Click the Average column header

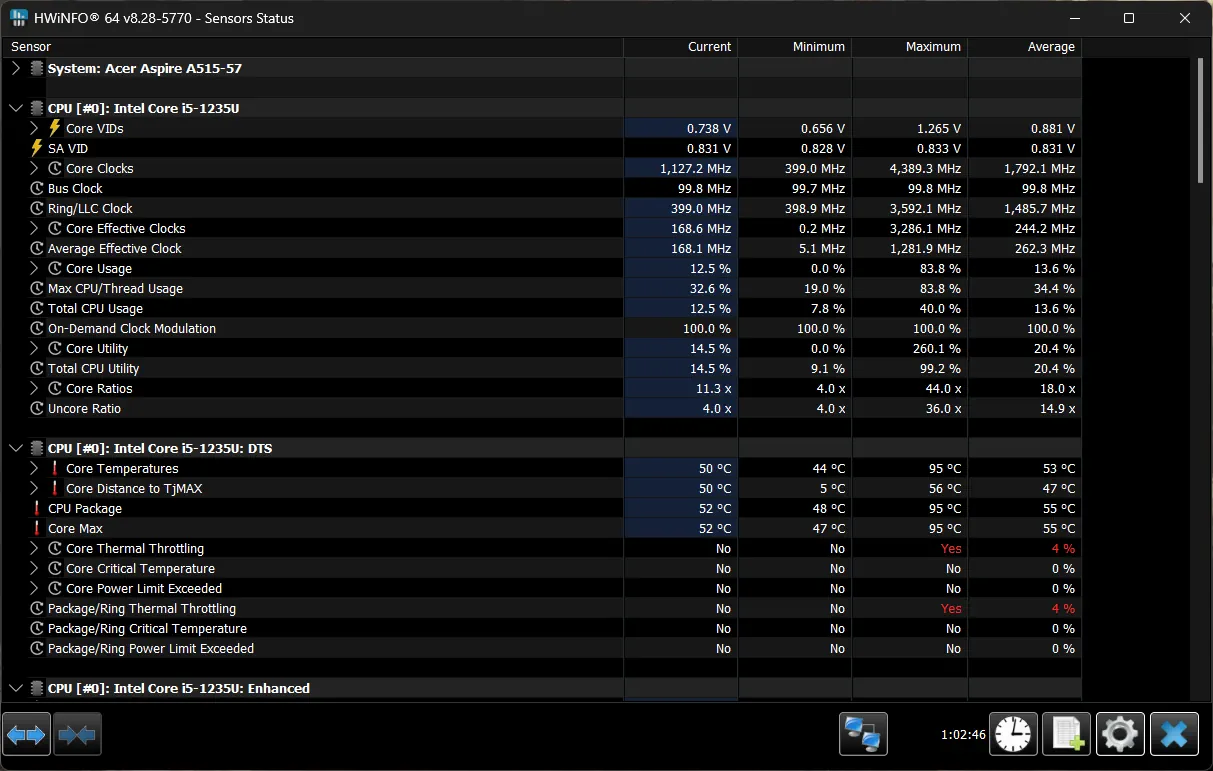click(x=1025, y=47)
